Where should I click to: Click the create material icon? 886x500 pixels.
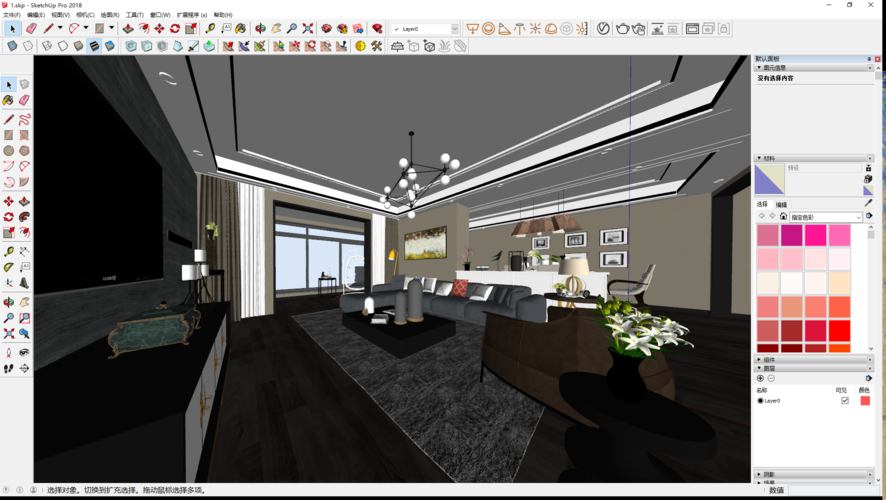[868, 179]
